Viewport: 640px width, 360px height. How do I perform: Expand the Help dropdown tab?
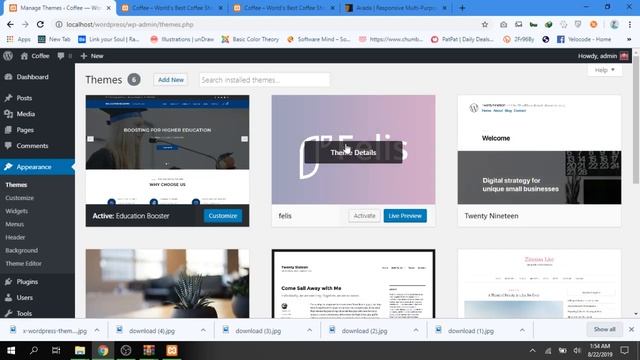[604, 70]
